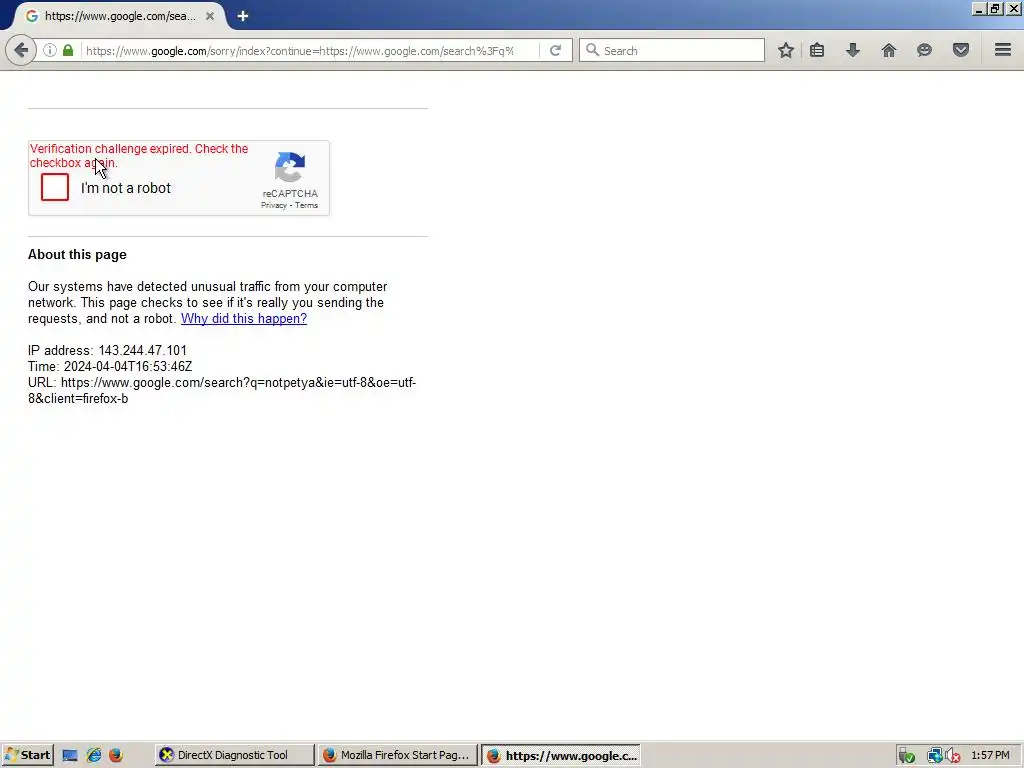The width and height of the screenshot is (1024, 768).
Task: Check the "I'm not a robot" checkbox
Action: click(55, 187)
